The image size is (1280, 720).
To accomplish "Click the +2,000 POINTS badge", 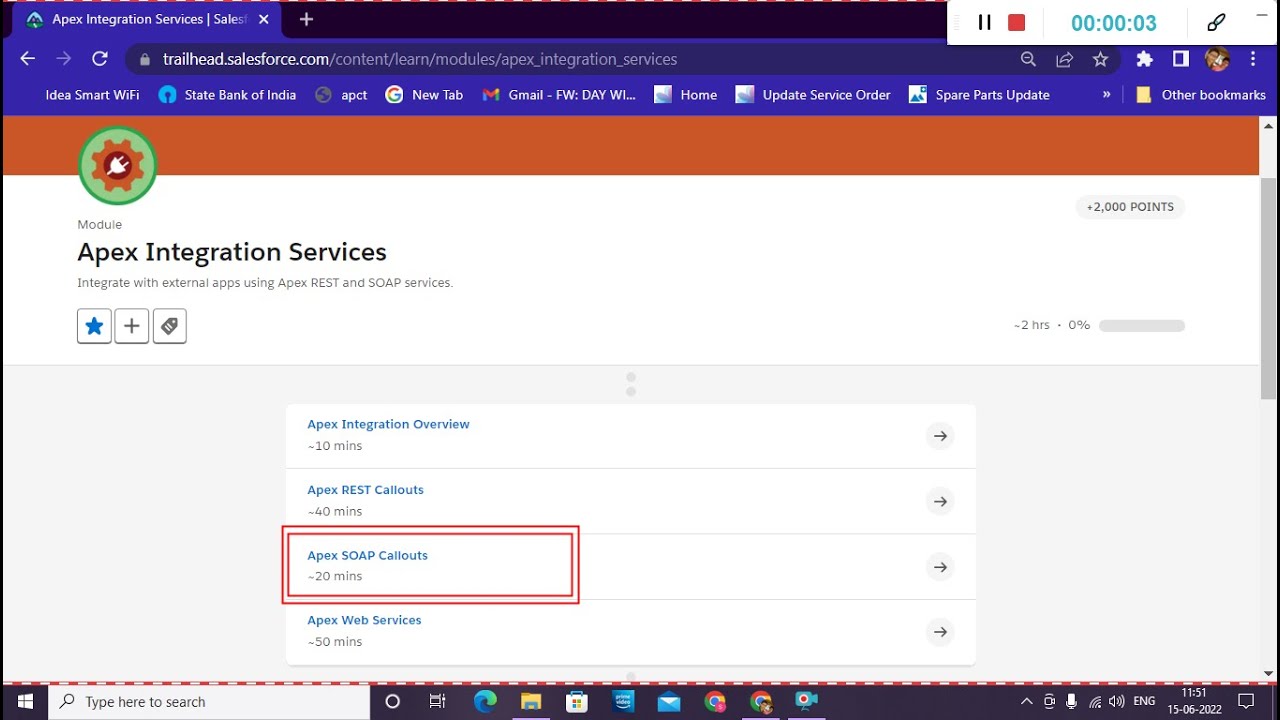I will [1130, 207].
